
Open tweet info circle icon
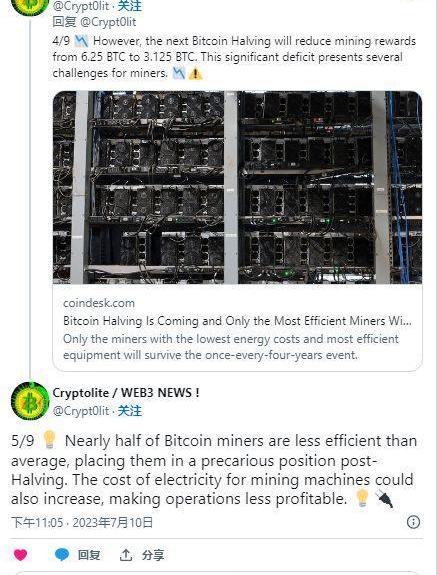click(x=414, y=522)
